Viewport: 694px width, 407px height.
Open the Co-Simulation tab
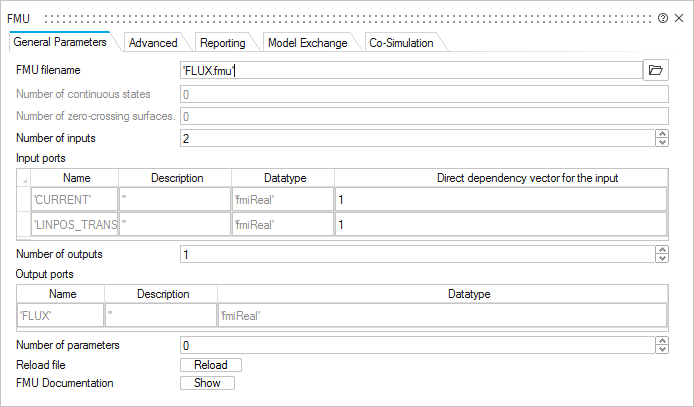(x=401, y=43)
